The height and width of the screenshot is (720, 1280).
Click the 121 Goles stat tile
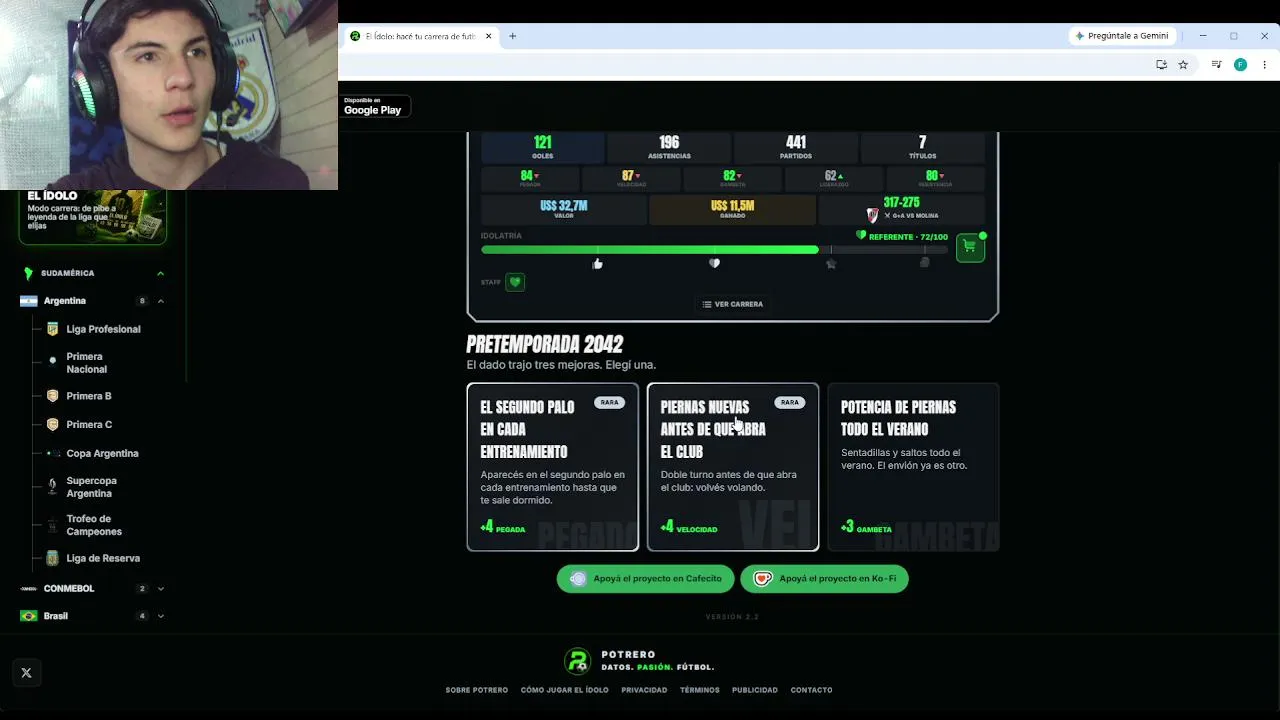[543, 147]
